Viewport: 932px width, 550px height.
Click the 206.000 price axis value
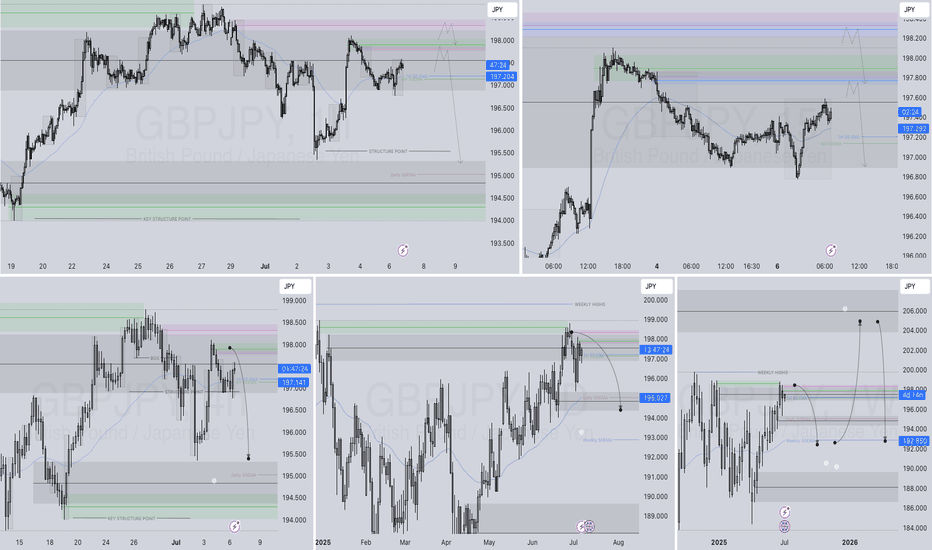(915, 311)
